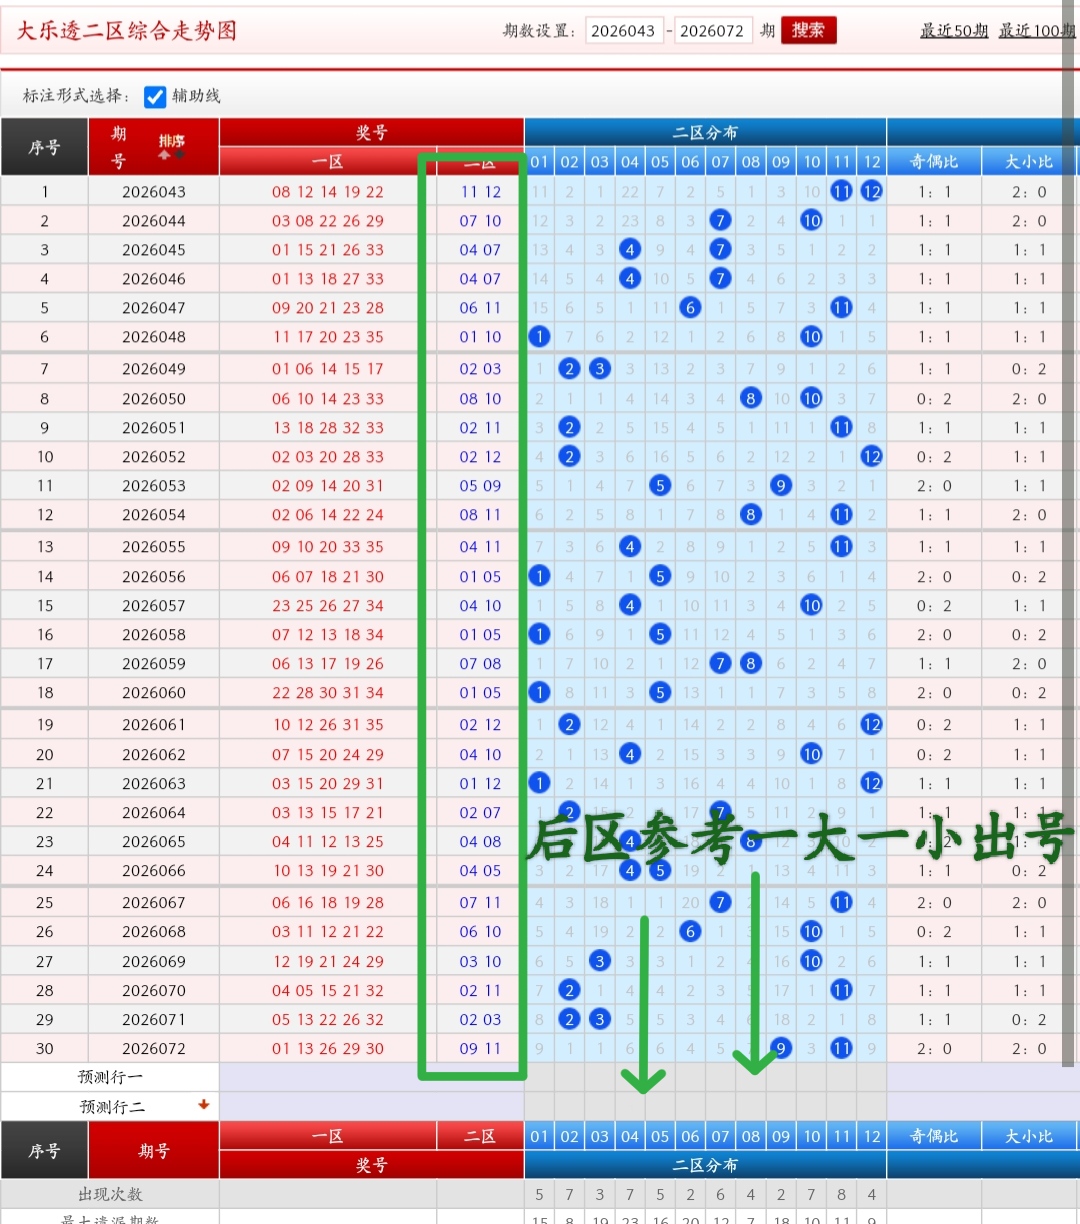Click blue ball 02 in row 2026061
This screenshot has height=1224, width=1080.
click(569, 724)
